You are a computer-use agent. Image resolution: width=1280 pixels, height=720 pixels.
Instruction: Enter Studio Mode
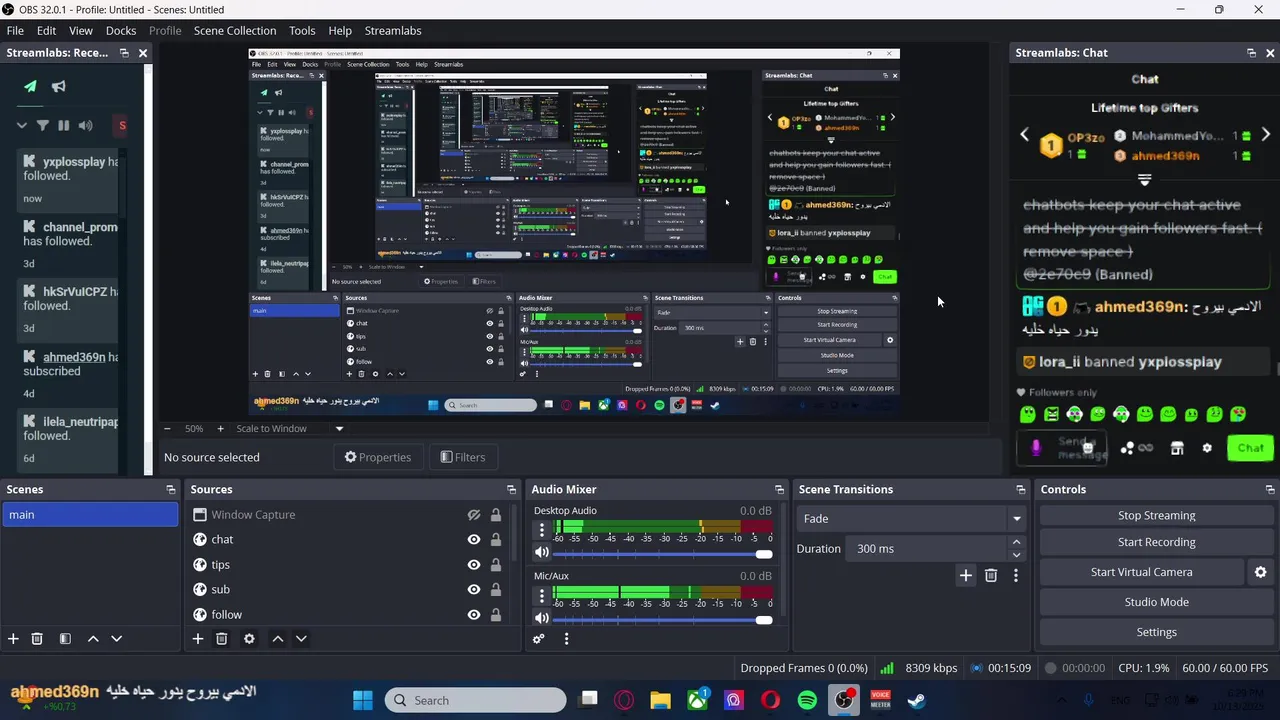(1156, 602)
